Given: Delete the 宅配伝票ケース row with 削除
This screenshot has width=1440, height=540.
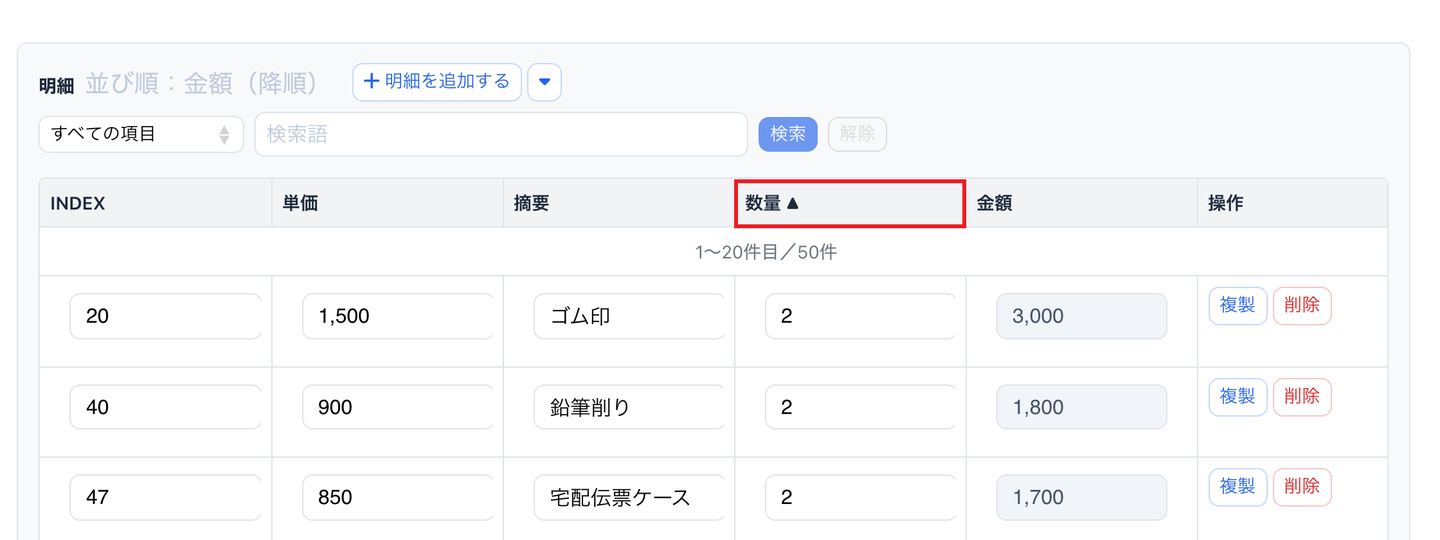Looking at the screenshot, I should pyautogui.click(x=1302, y=487).
